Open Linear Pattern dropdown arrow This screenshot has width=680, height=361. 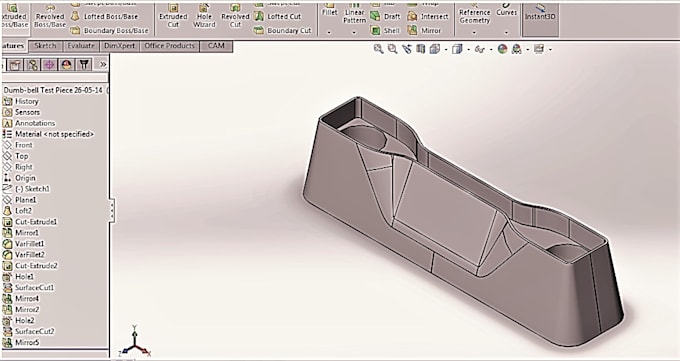point(354,33)
